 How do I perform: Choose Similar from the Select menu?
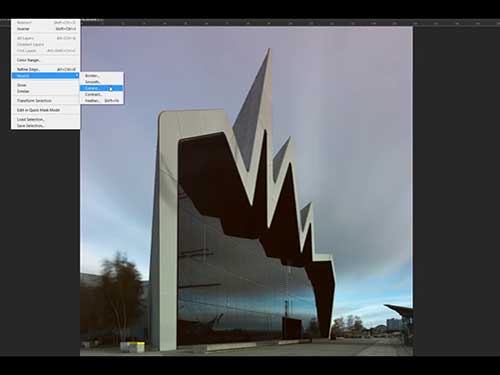[x=45, y=91]
